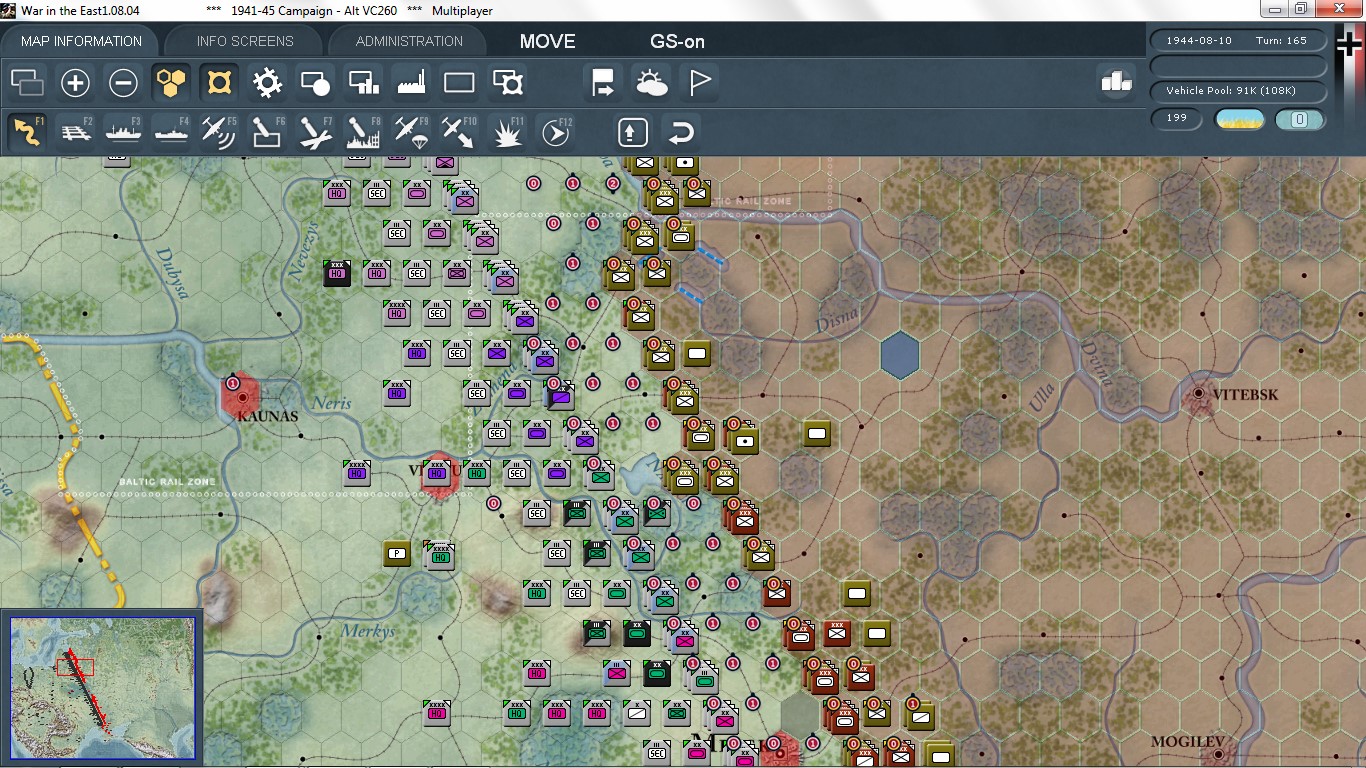Select the Vitebsk city marker

[1199, 395]
